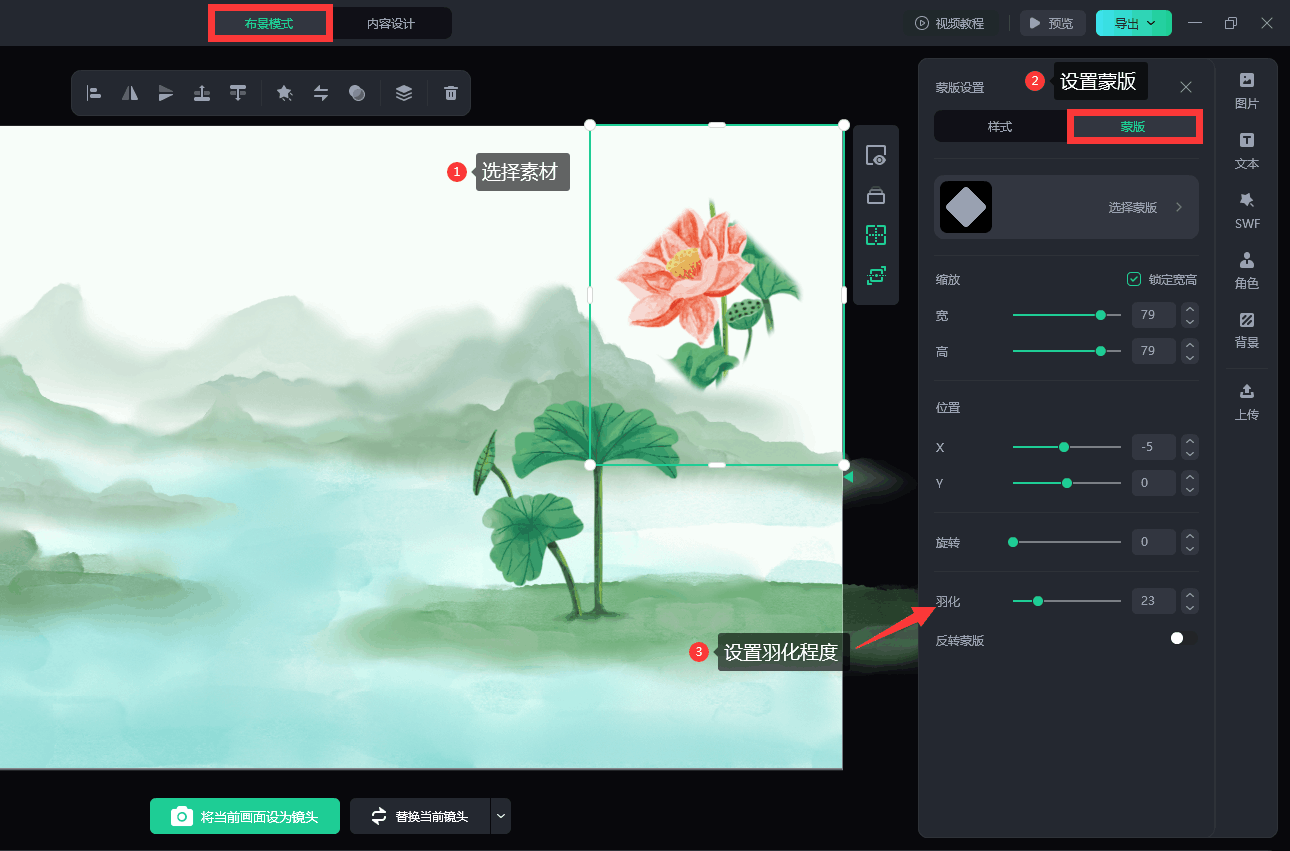
Task: Open the 导出 export dropdown
Action: point(1133,23)
